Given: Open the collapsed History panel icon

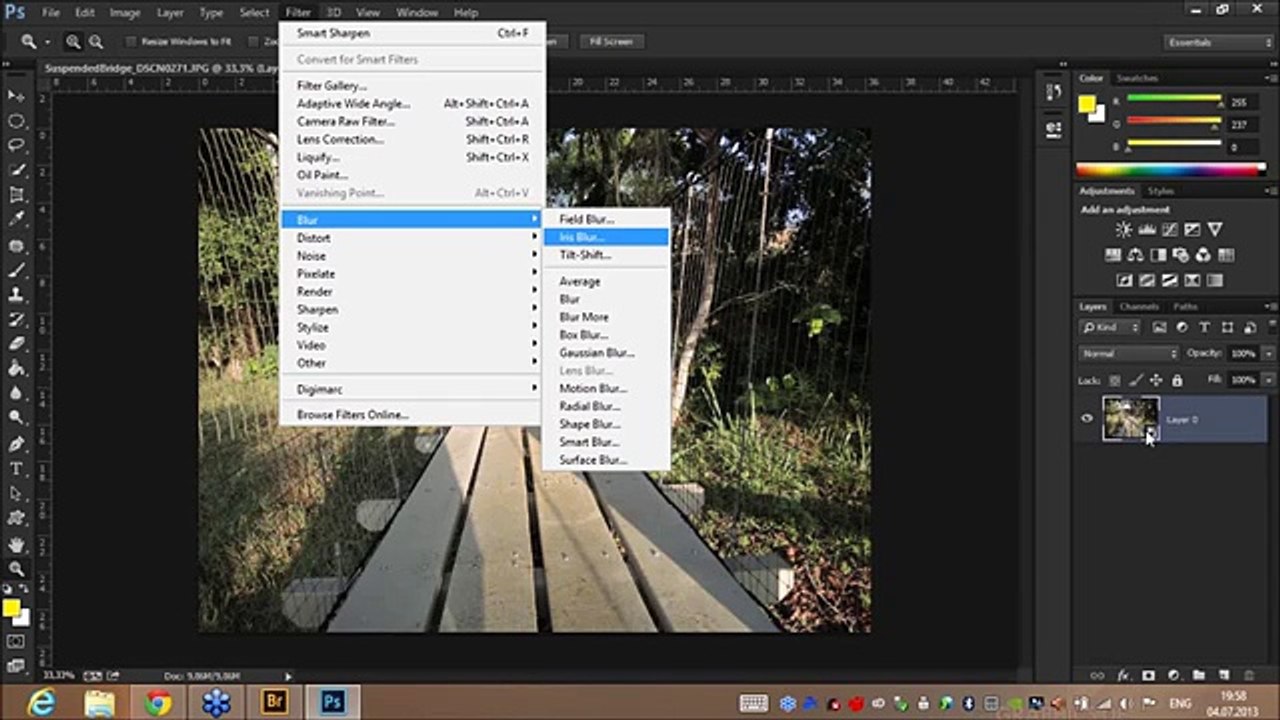Looking at the screenshot, I should pos(1053,93).
